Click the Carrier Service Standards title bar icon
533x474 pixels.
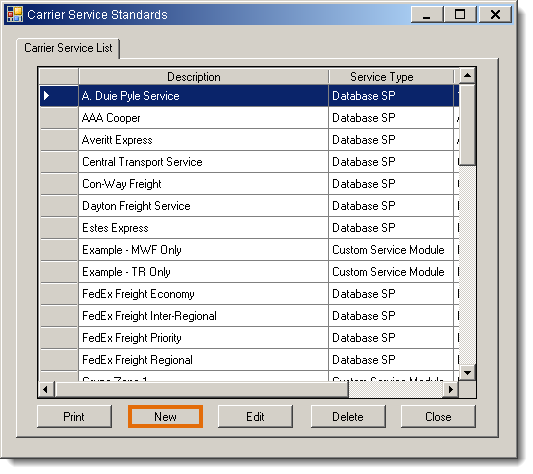15,15
